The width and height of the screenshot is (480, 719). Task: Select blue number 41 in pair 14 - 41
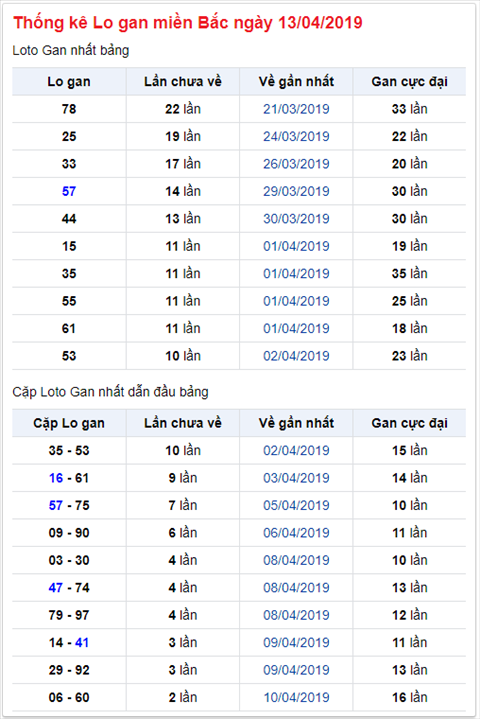pyautogui.click(x=82, y=643)
